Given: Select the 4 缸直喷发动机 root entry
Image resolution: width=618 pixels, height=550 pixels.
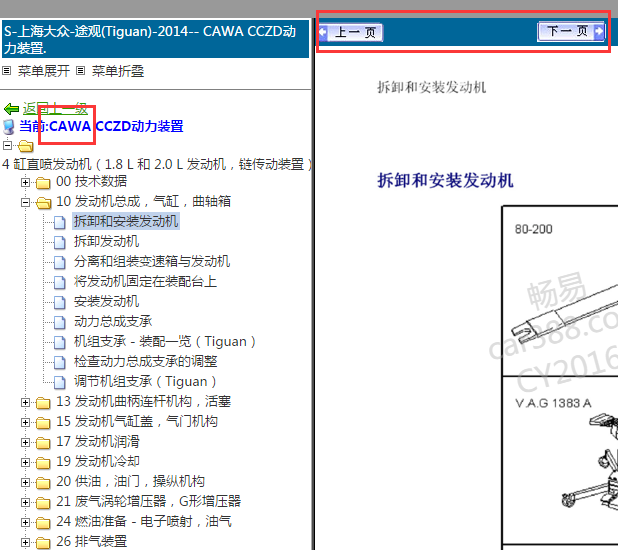Looking at the screenshot, I should point(157,164).
